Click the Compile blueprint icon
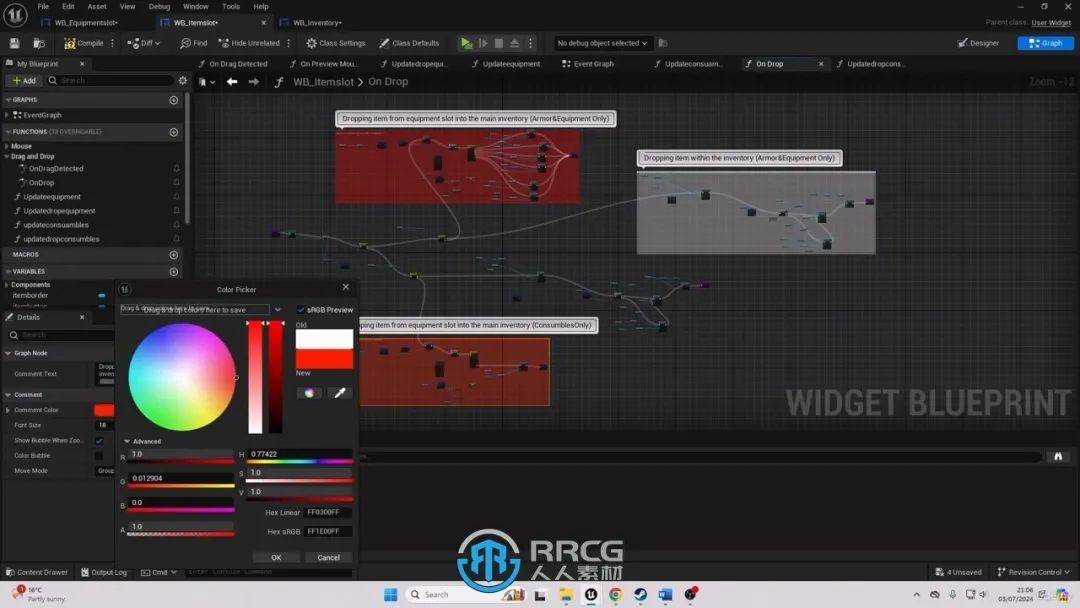Image resolution: width=1080 pixels, height=608 pixels. click(x=70, y=43)
